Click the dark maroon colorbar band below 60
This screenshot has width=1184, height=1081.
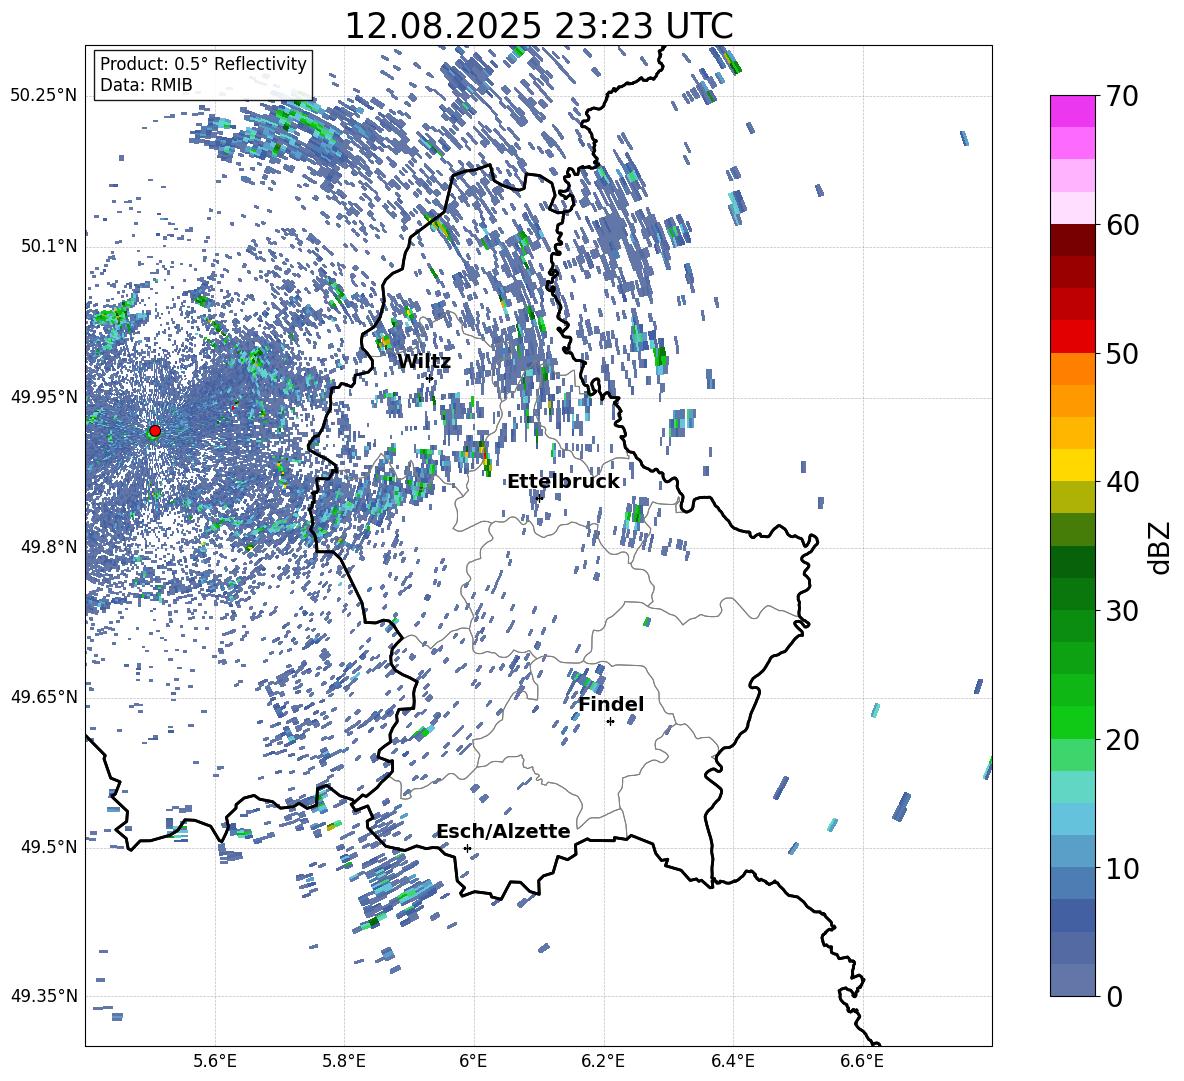pyautogui.click(x=1072, y=240)
